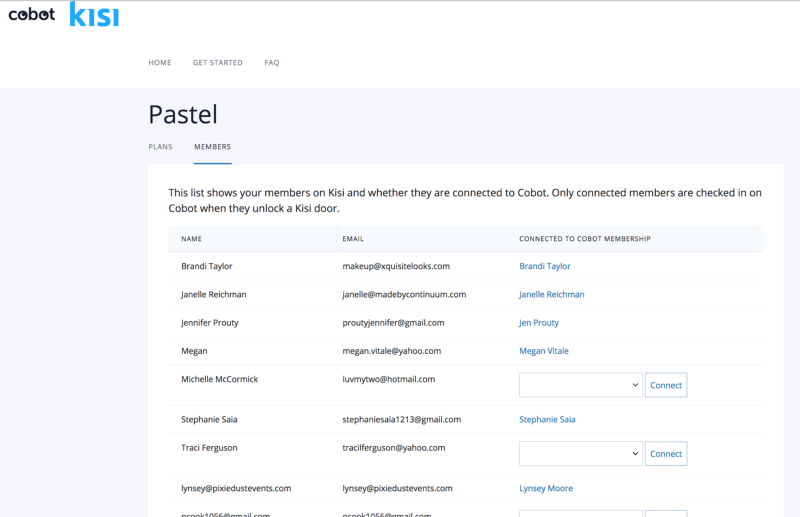The image size is (800, 517).
Task: Open the GET STARTED nav item
Action: (217, 63)
